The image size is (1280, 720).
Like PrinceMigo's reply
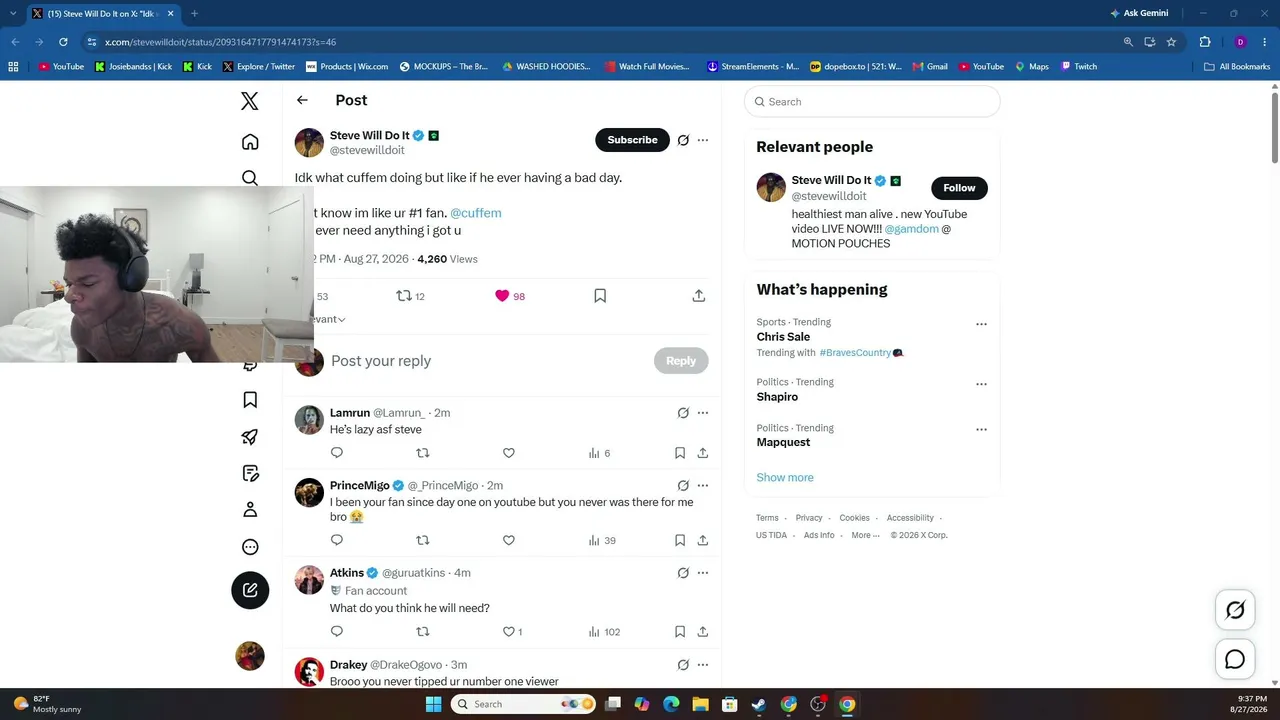click(509, 540)
